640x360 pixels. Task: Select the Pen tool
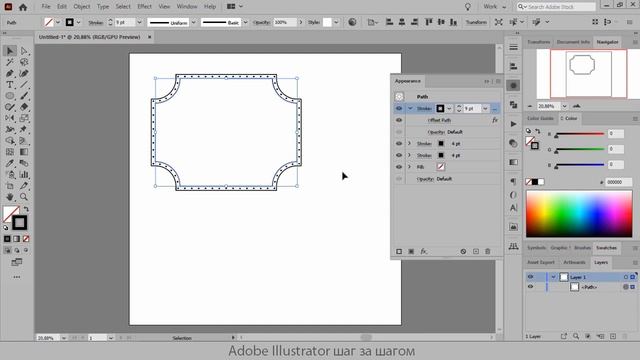click(10, 73)
